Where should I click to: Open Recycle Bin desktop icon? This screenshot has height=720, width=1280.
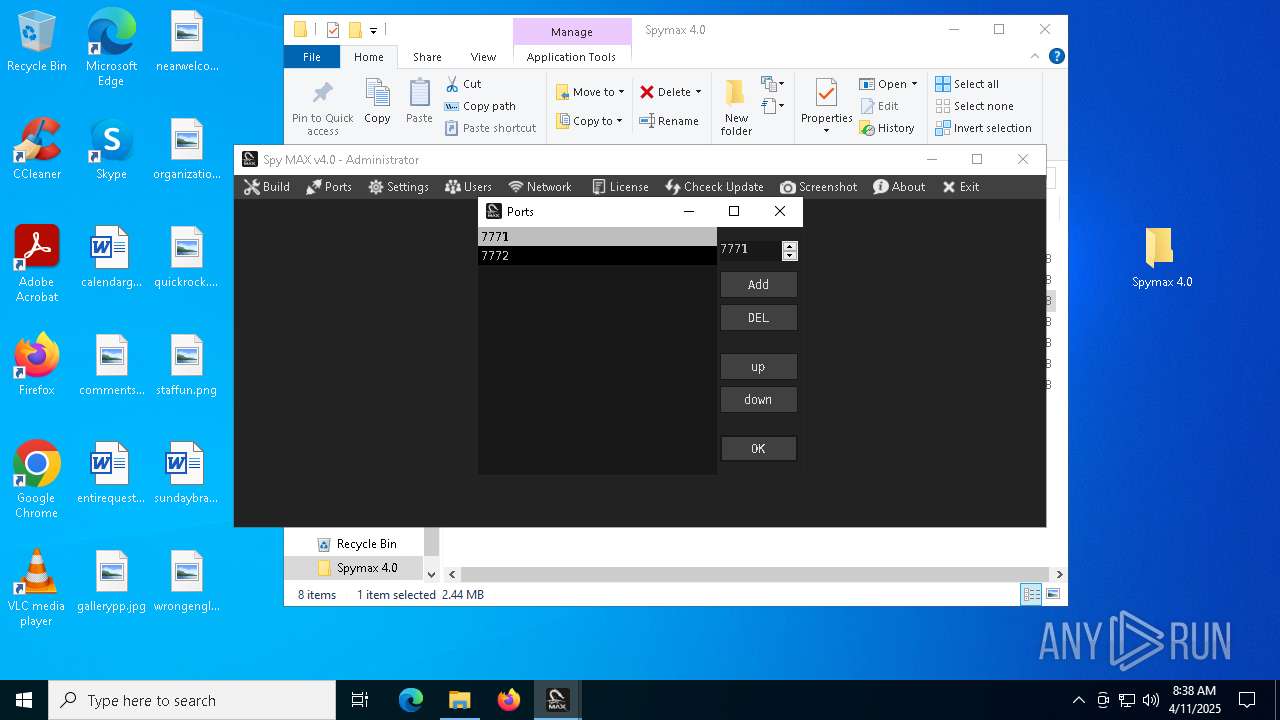coord(36,41)
